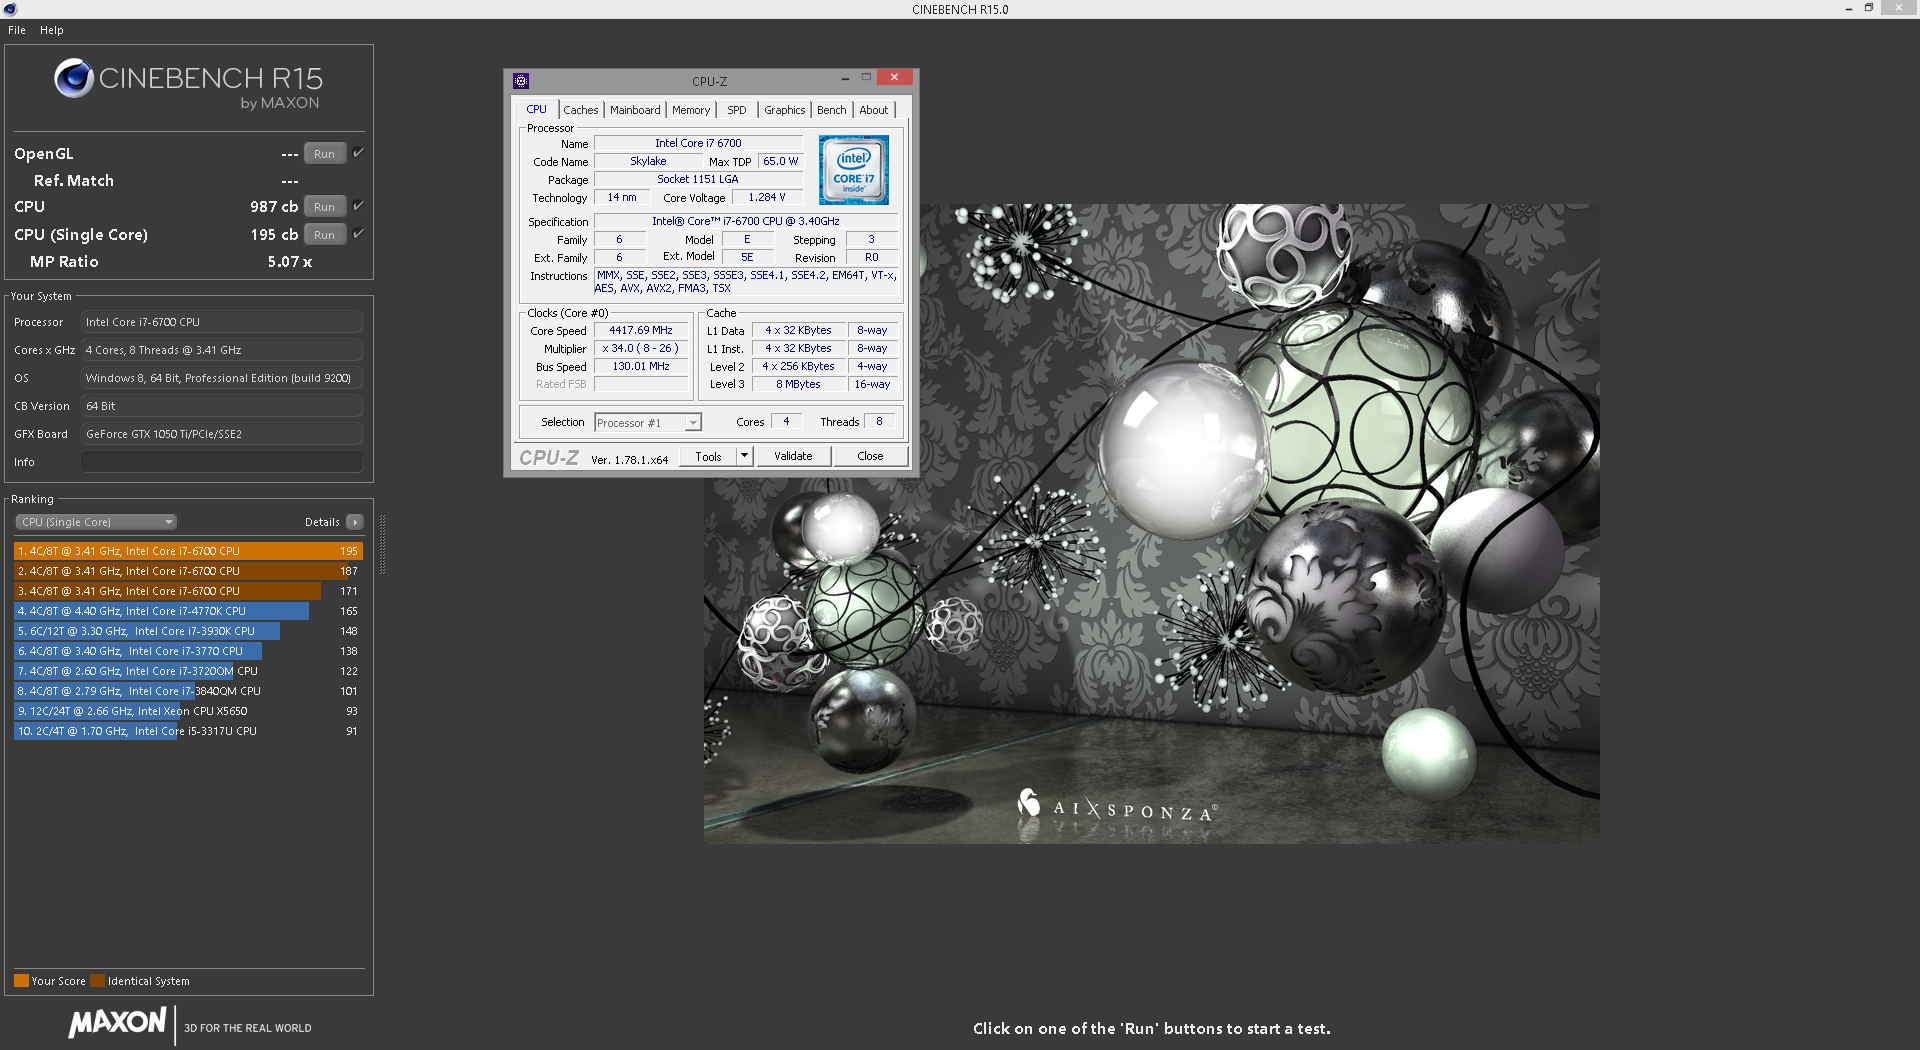This screenshot has width=1920, height=1050.
Task: Click the panel resize grip beside Ranking
Action: pyautogui.click(x=382, y=545)
